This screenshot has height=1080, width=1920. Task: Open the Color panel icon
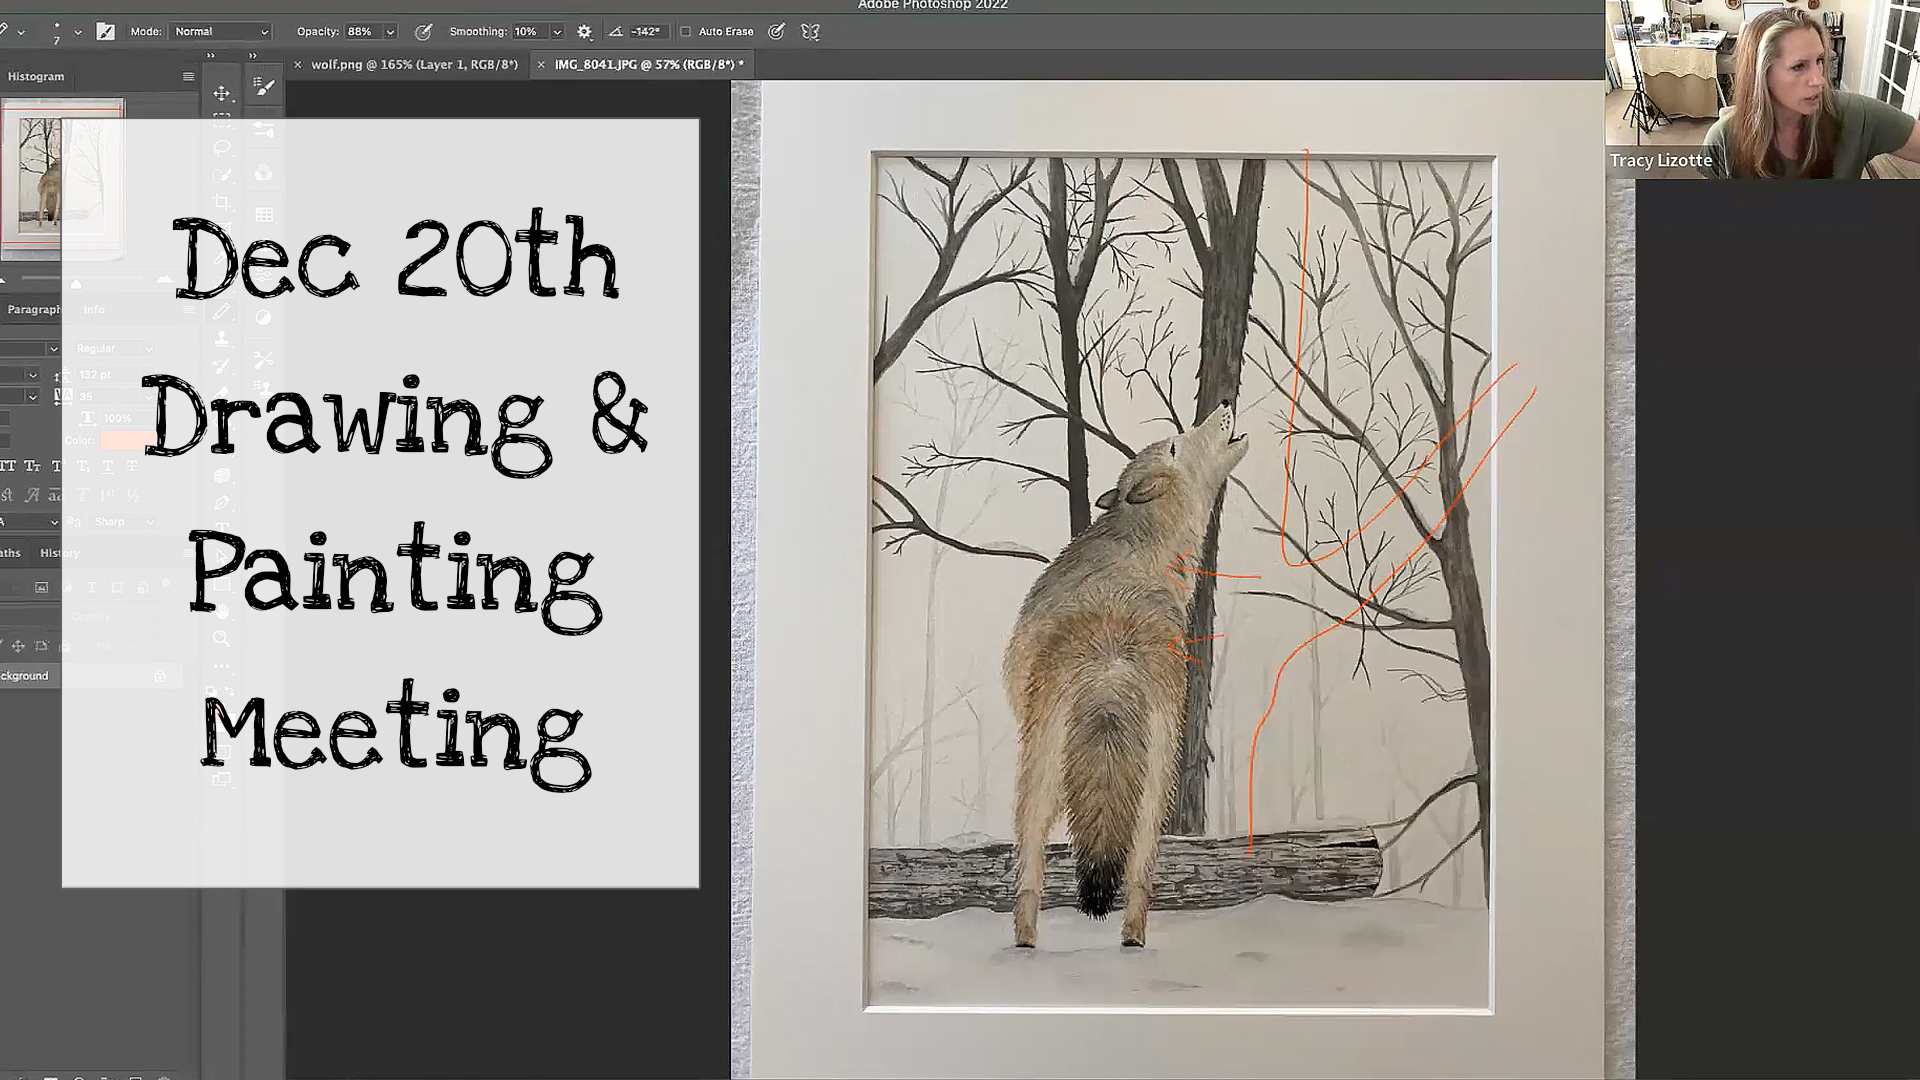click(x=264, y=173)
